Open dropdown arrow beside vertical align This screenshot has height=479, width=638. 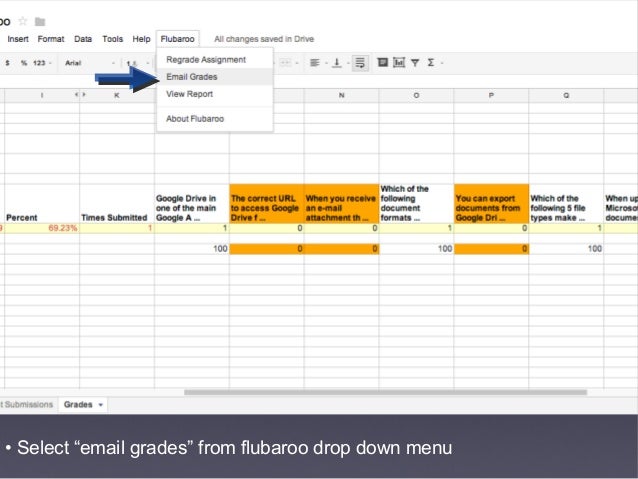[x=348, y=63]
